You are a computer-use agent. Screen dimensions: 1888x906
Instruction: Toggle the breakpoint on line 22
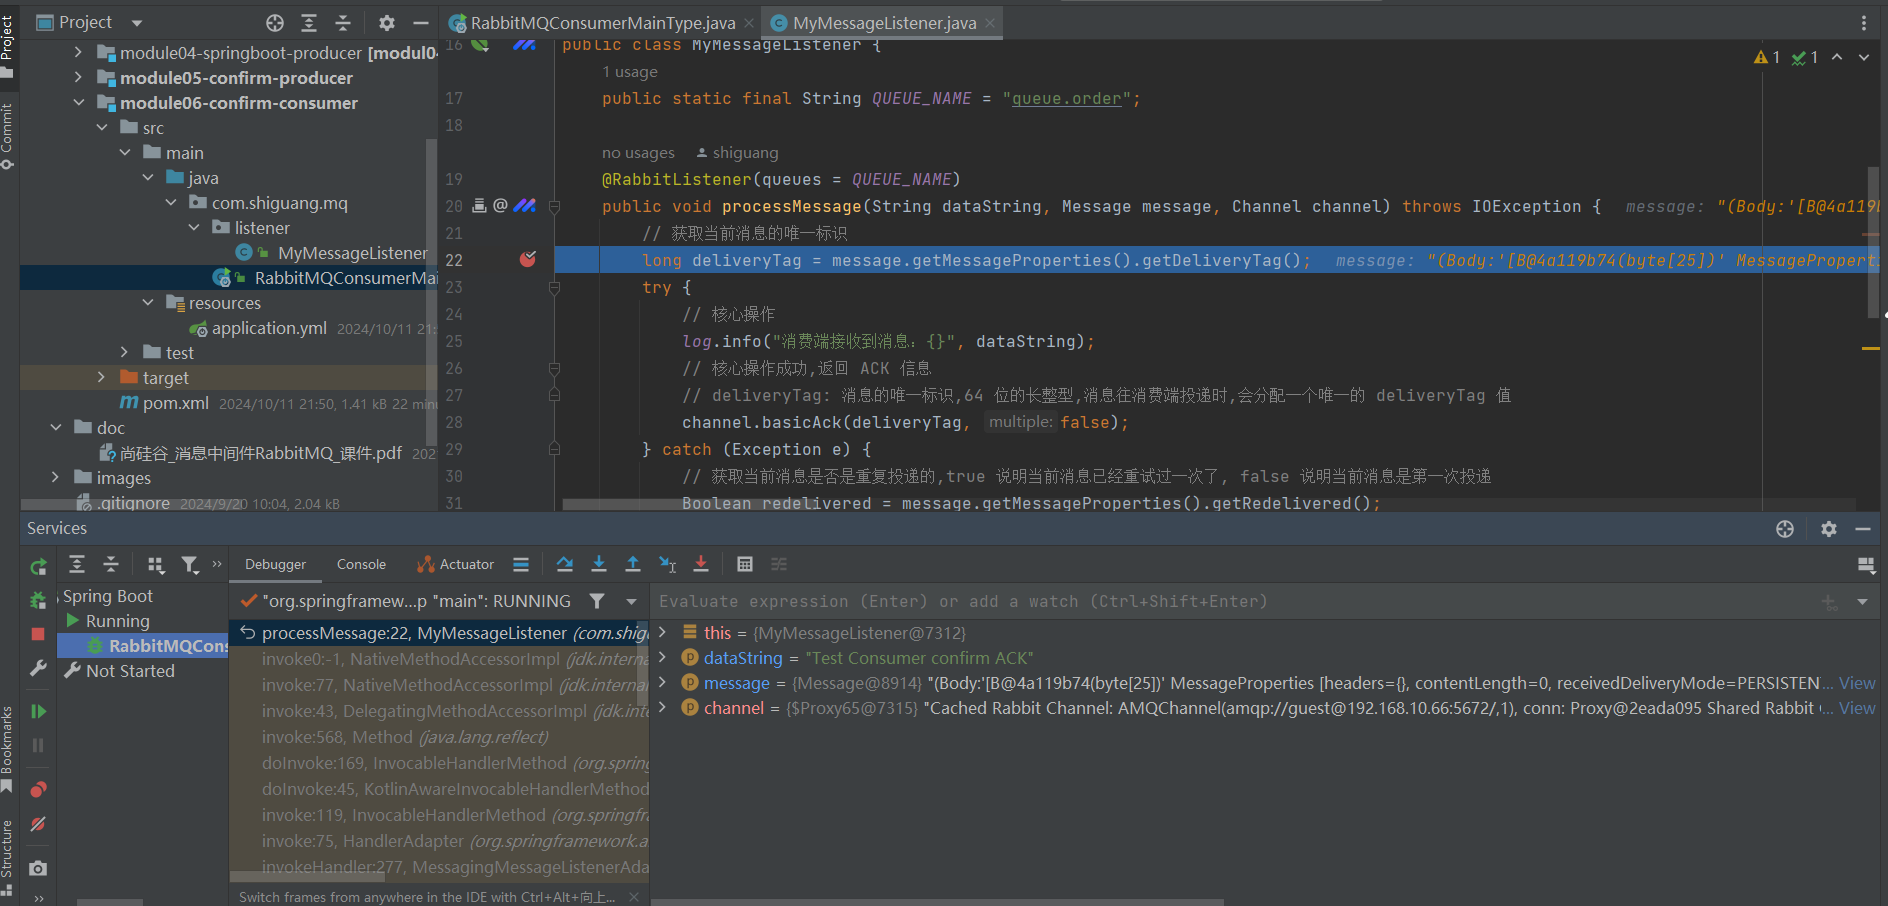(x=528, y=260)
